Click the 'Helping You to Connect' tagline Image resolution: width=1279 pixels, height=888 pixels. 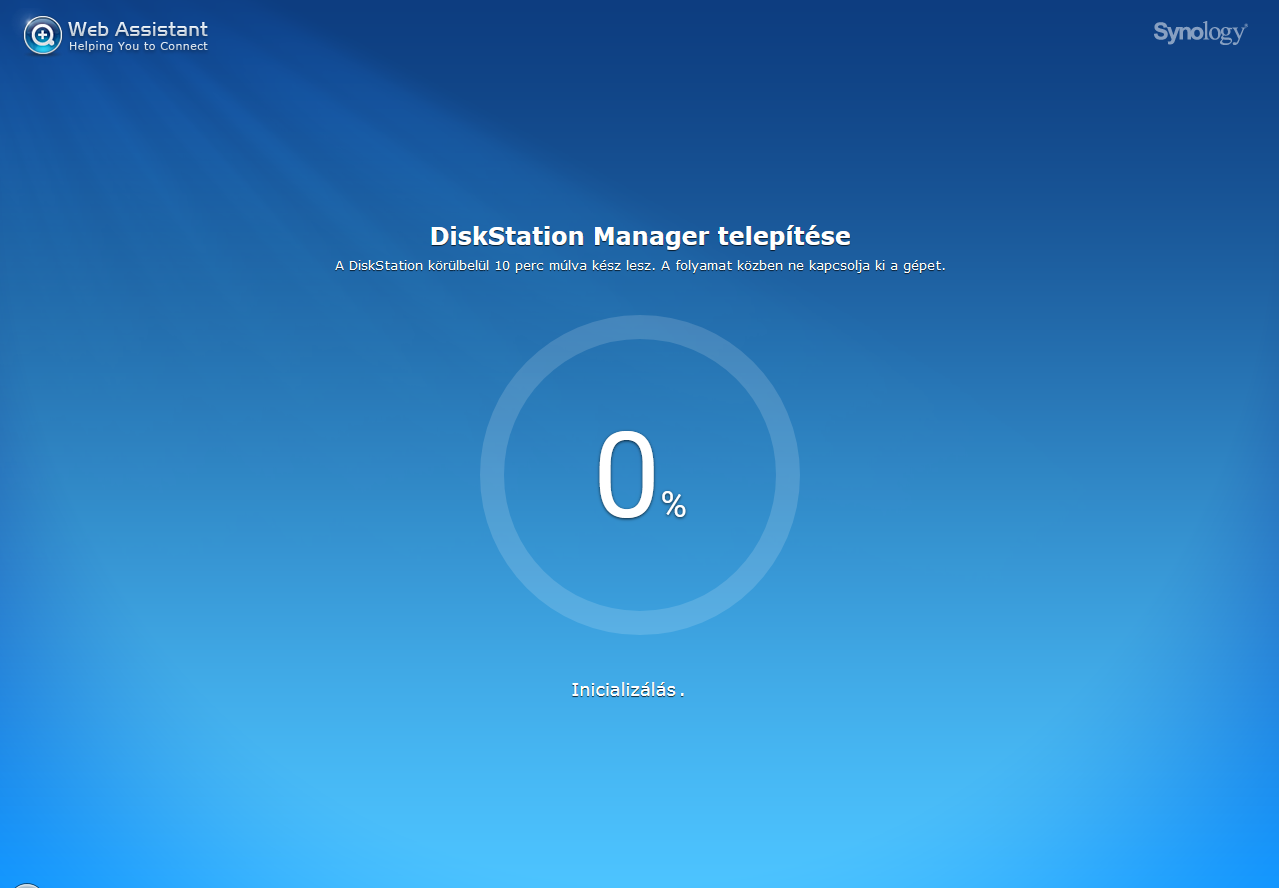click(x=138, y=47)
